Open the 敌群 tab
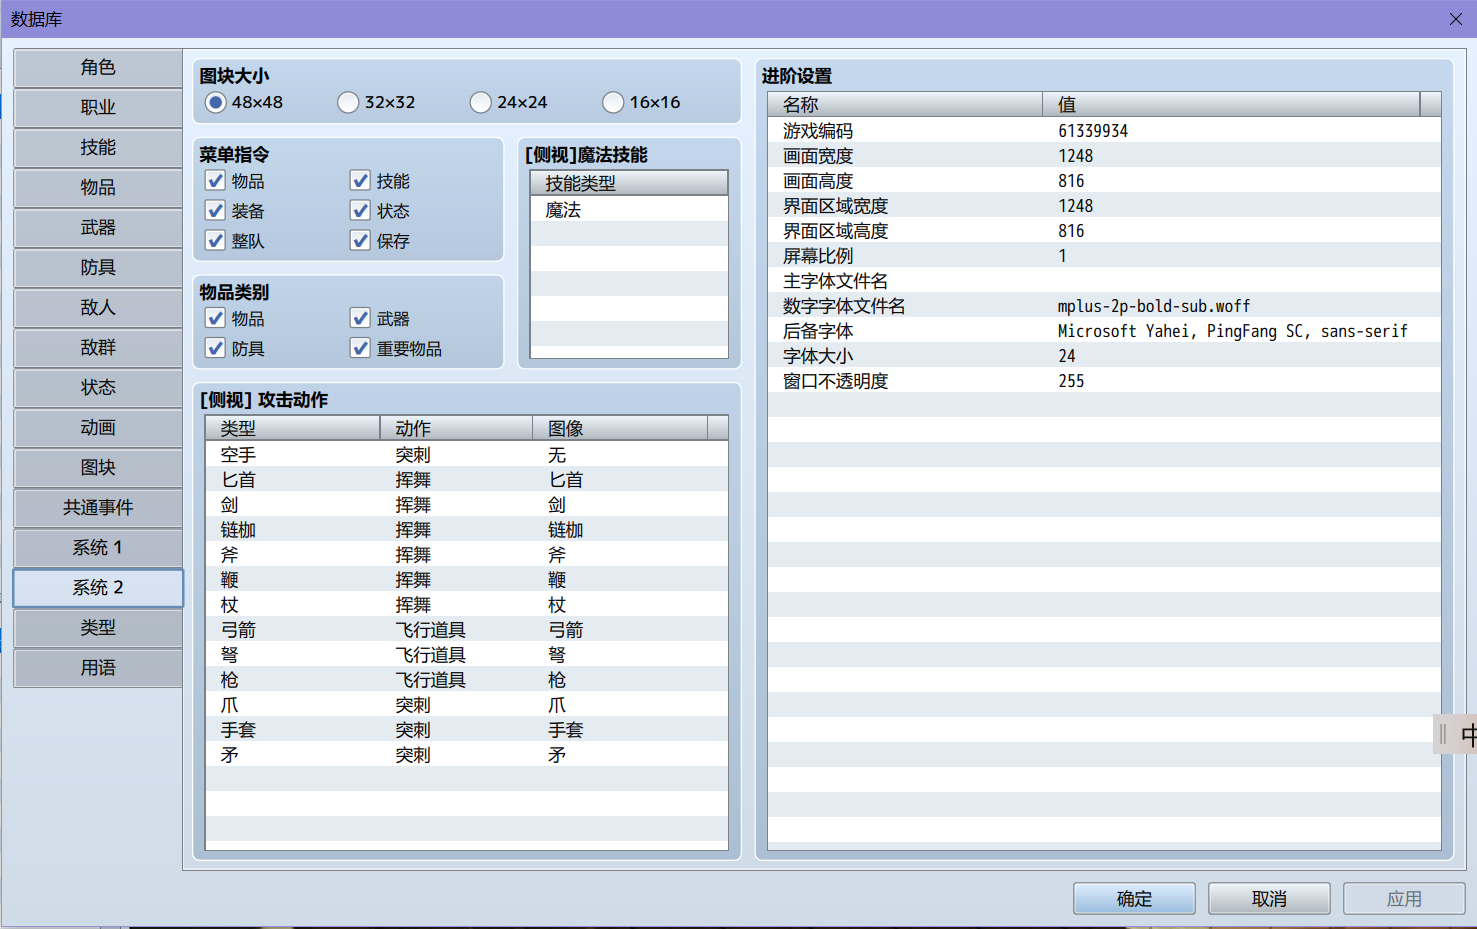 [x=98, y=348]
